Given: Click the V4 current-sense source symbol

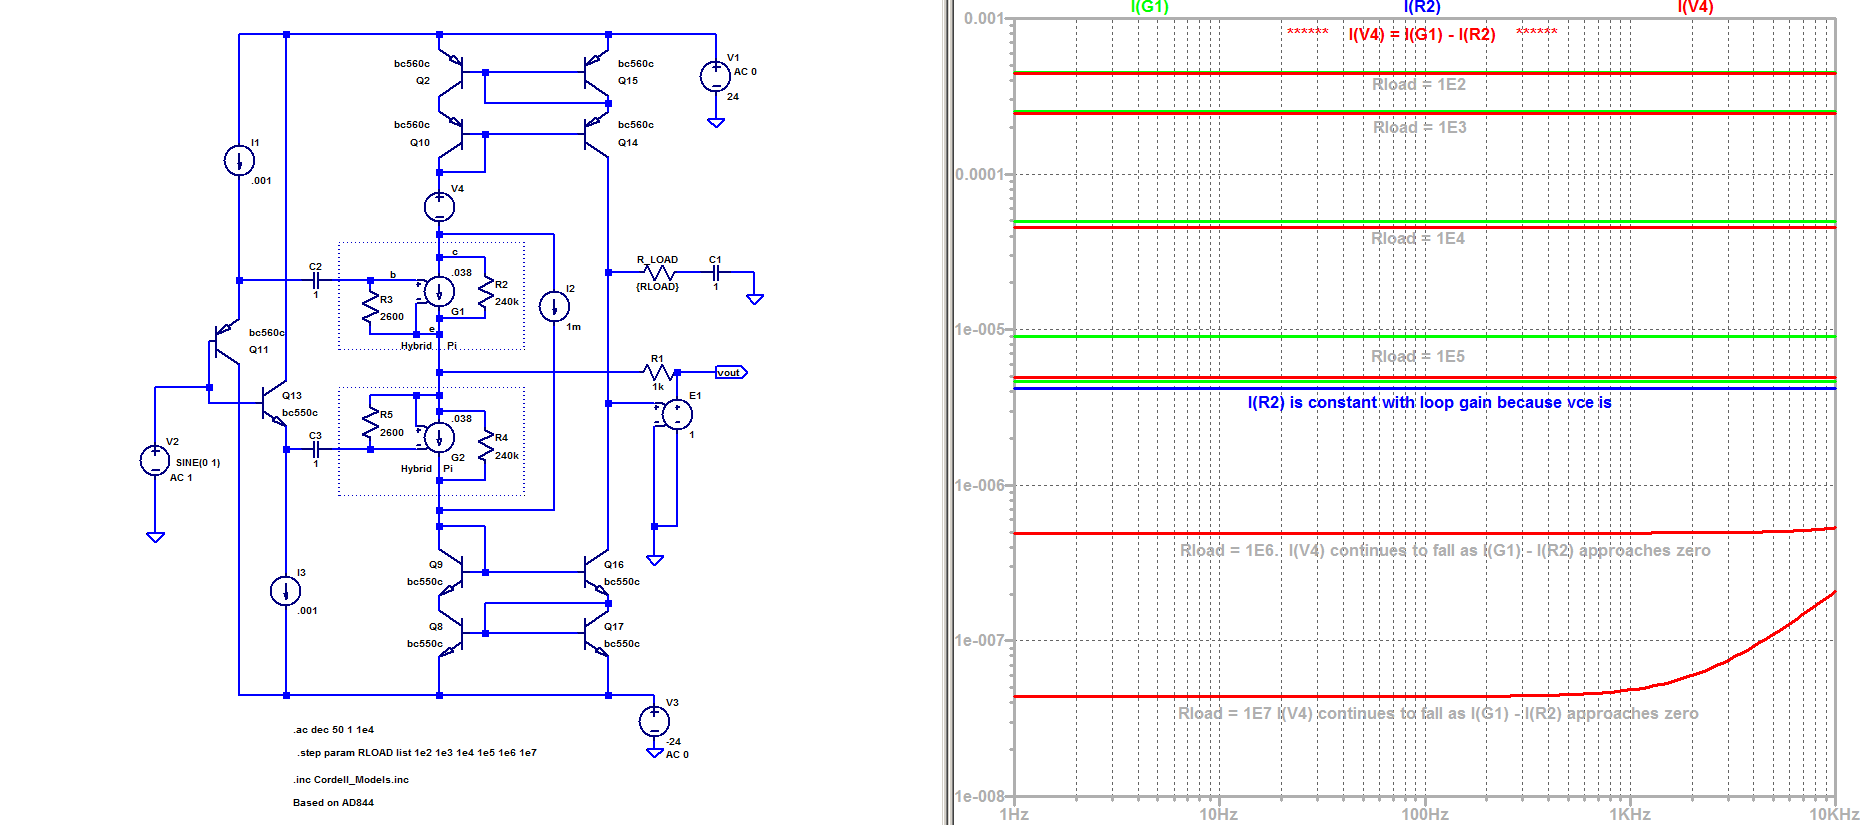Looking at the screenshot, I should pyautogui.click(x=439, y=207).
